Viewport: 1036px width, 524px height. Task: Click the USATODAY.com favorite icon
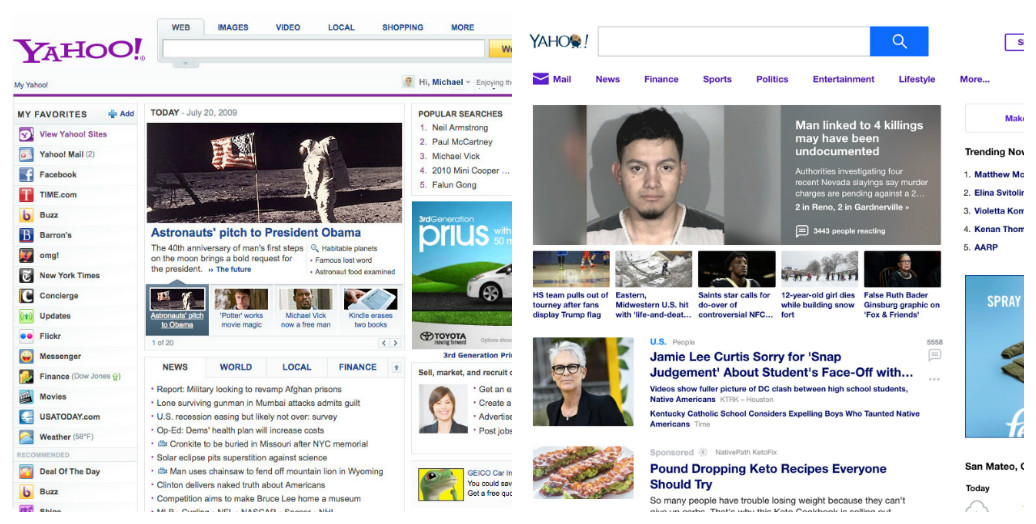tap(26, 417)
